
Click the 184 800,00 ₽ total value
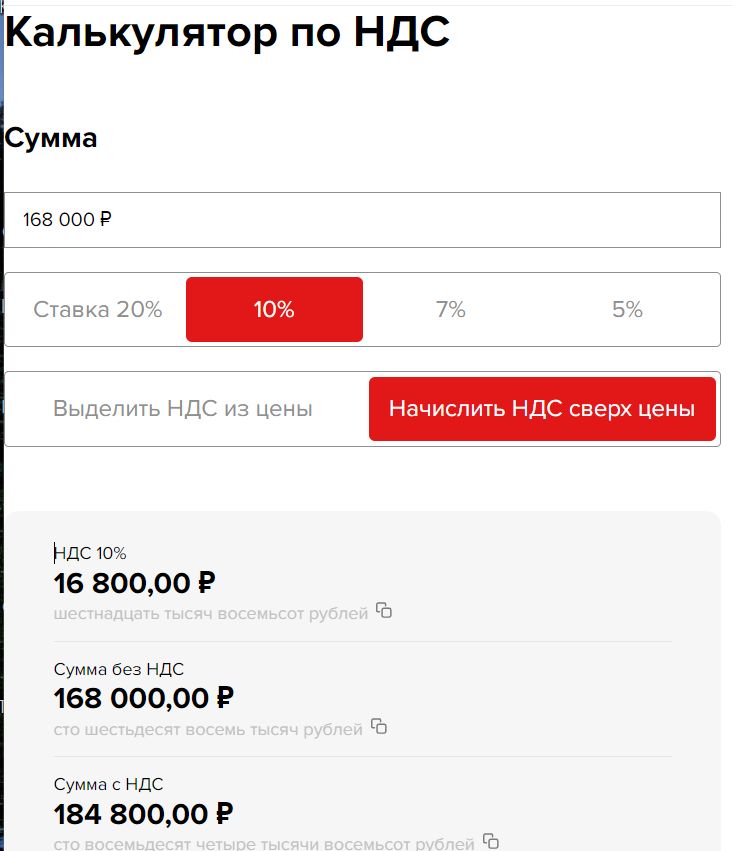click(x=144, y=813)
